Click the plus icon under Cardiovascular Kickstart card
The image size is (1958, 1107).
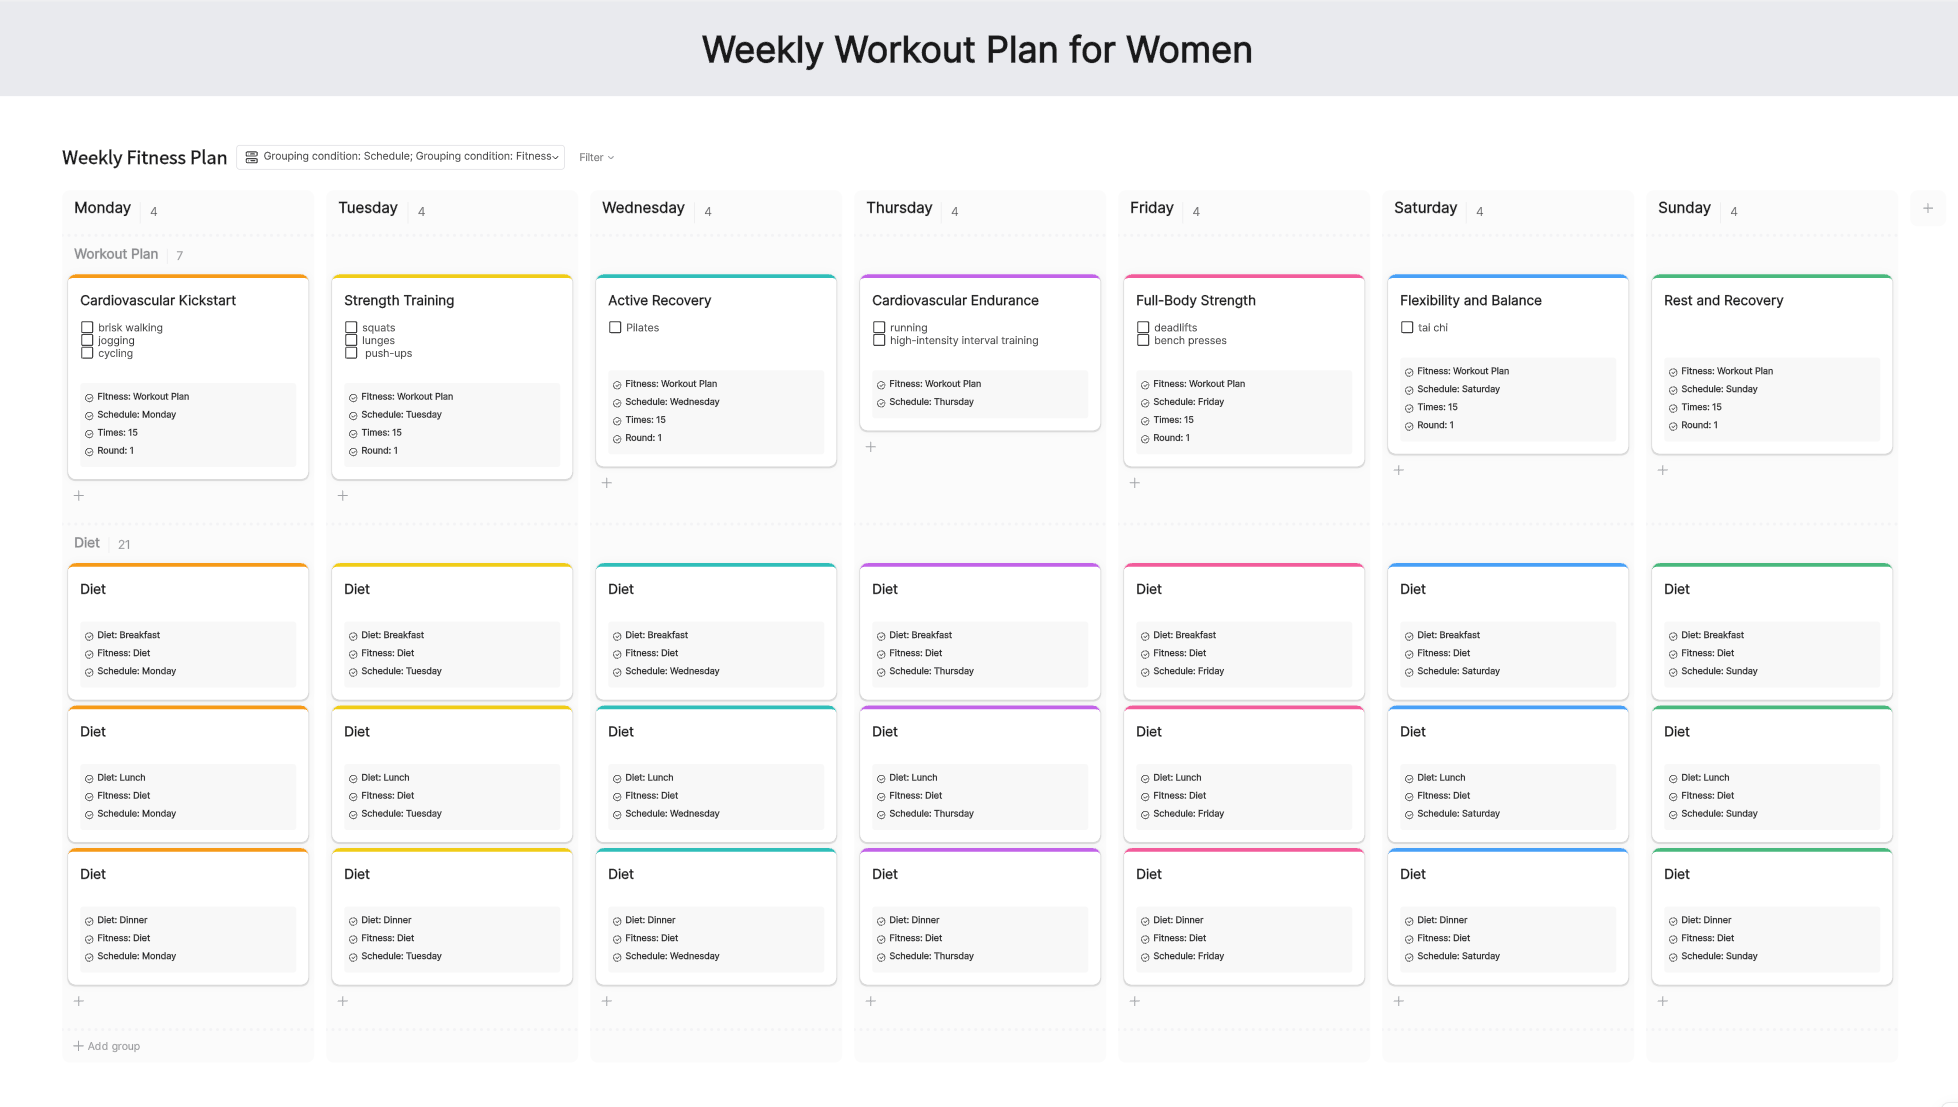point(78,495)
